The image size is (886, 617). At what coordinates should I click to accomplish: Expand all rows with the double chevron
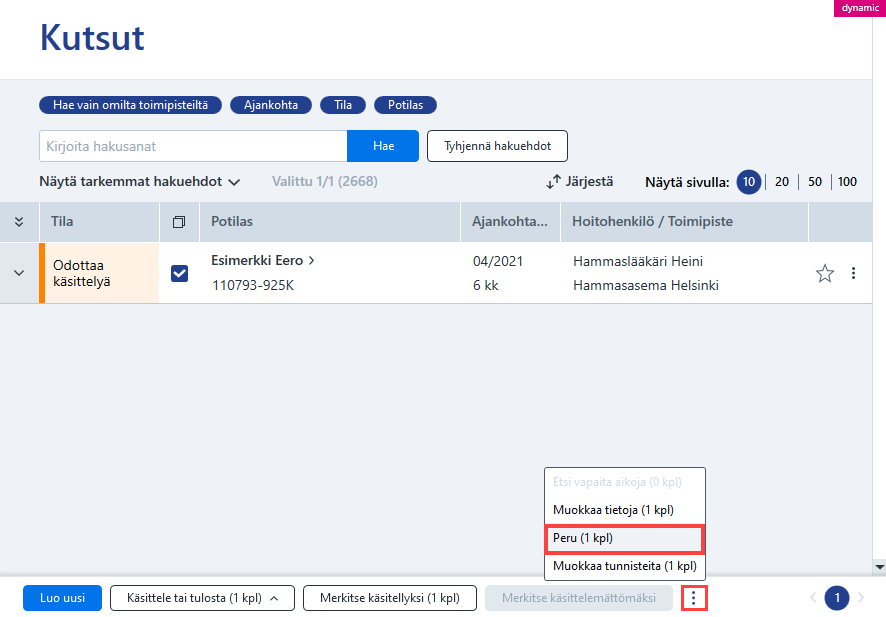19,221
